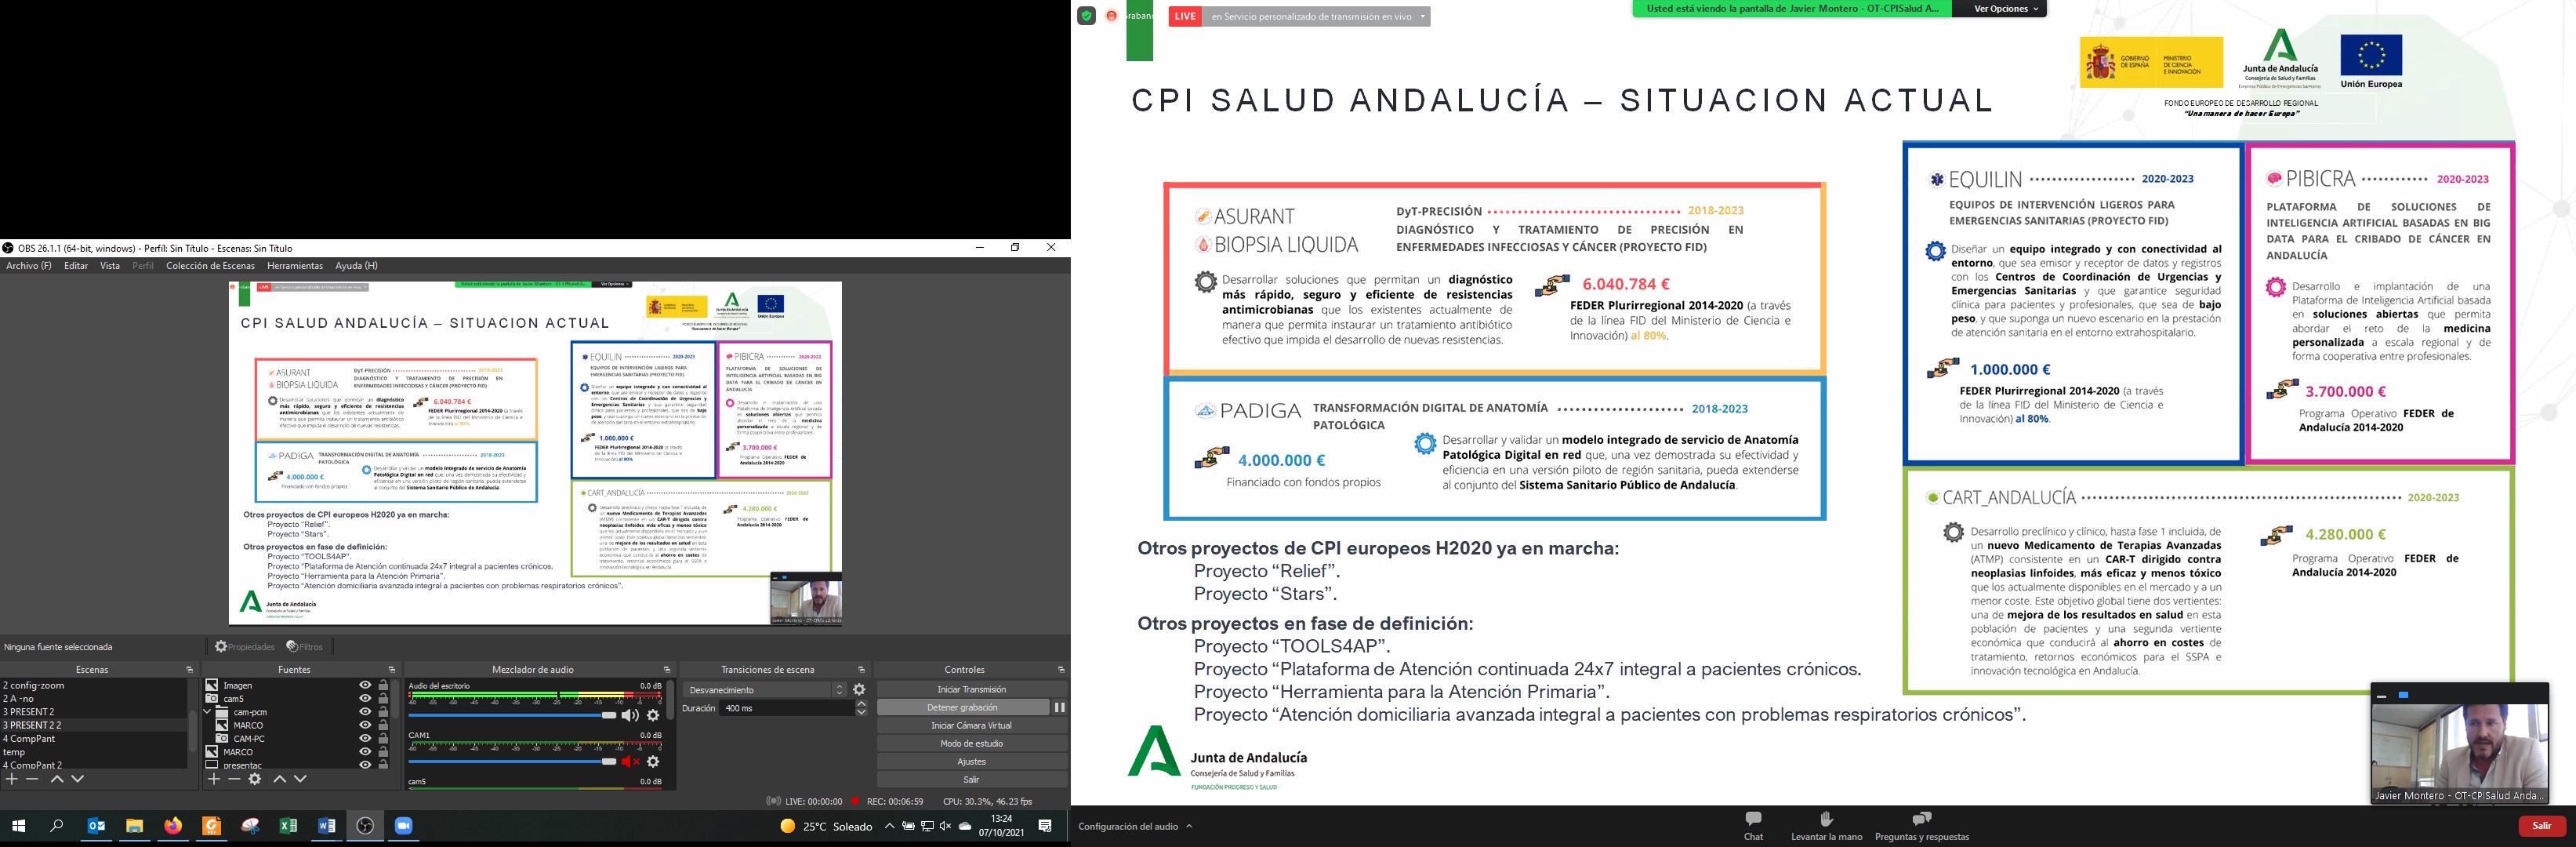Unmute the CAM1 audio channel
This screenshot has height=847, width=2576.
click(x=629, y=762)
